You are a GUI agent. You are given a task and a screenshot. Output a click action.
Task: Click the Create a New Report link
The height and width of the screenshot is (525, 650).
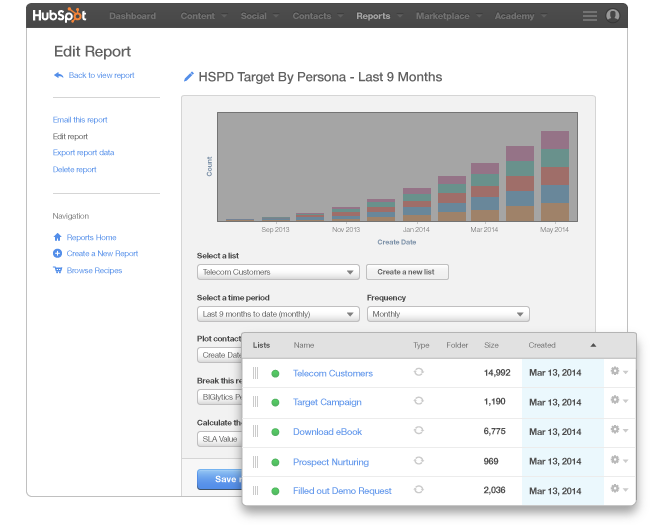point(102,253)
